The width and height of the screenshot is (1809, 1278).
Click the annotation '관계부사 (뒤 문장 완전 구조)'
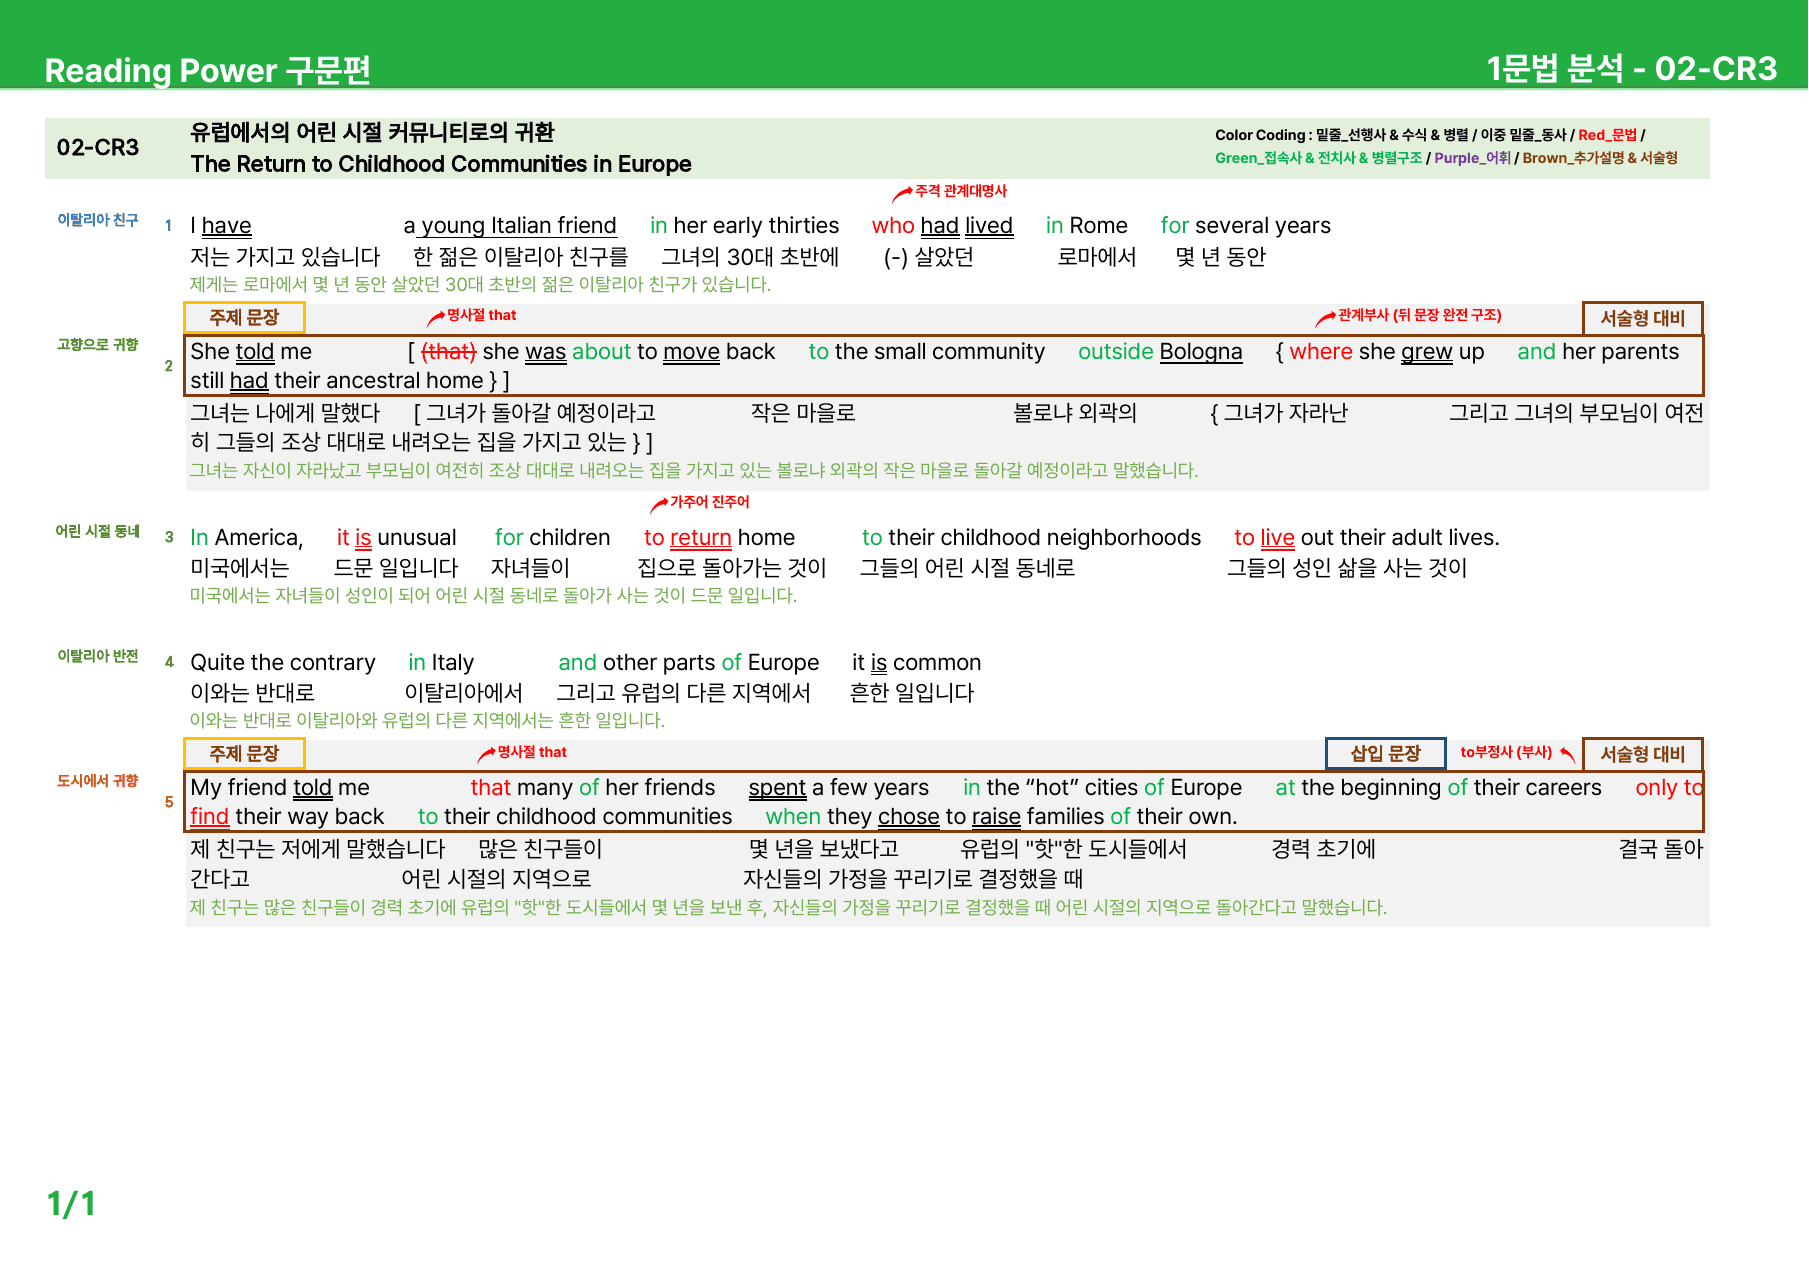point(1420,315)
